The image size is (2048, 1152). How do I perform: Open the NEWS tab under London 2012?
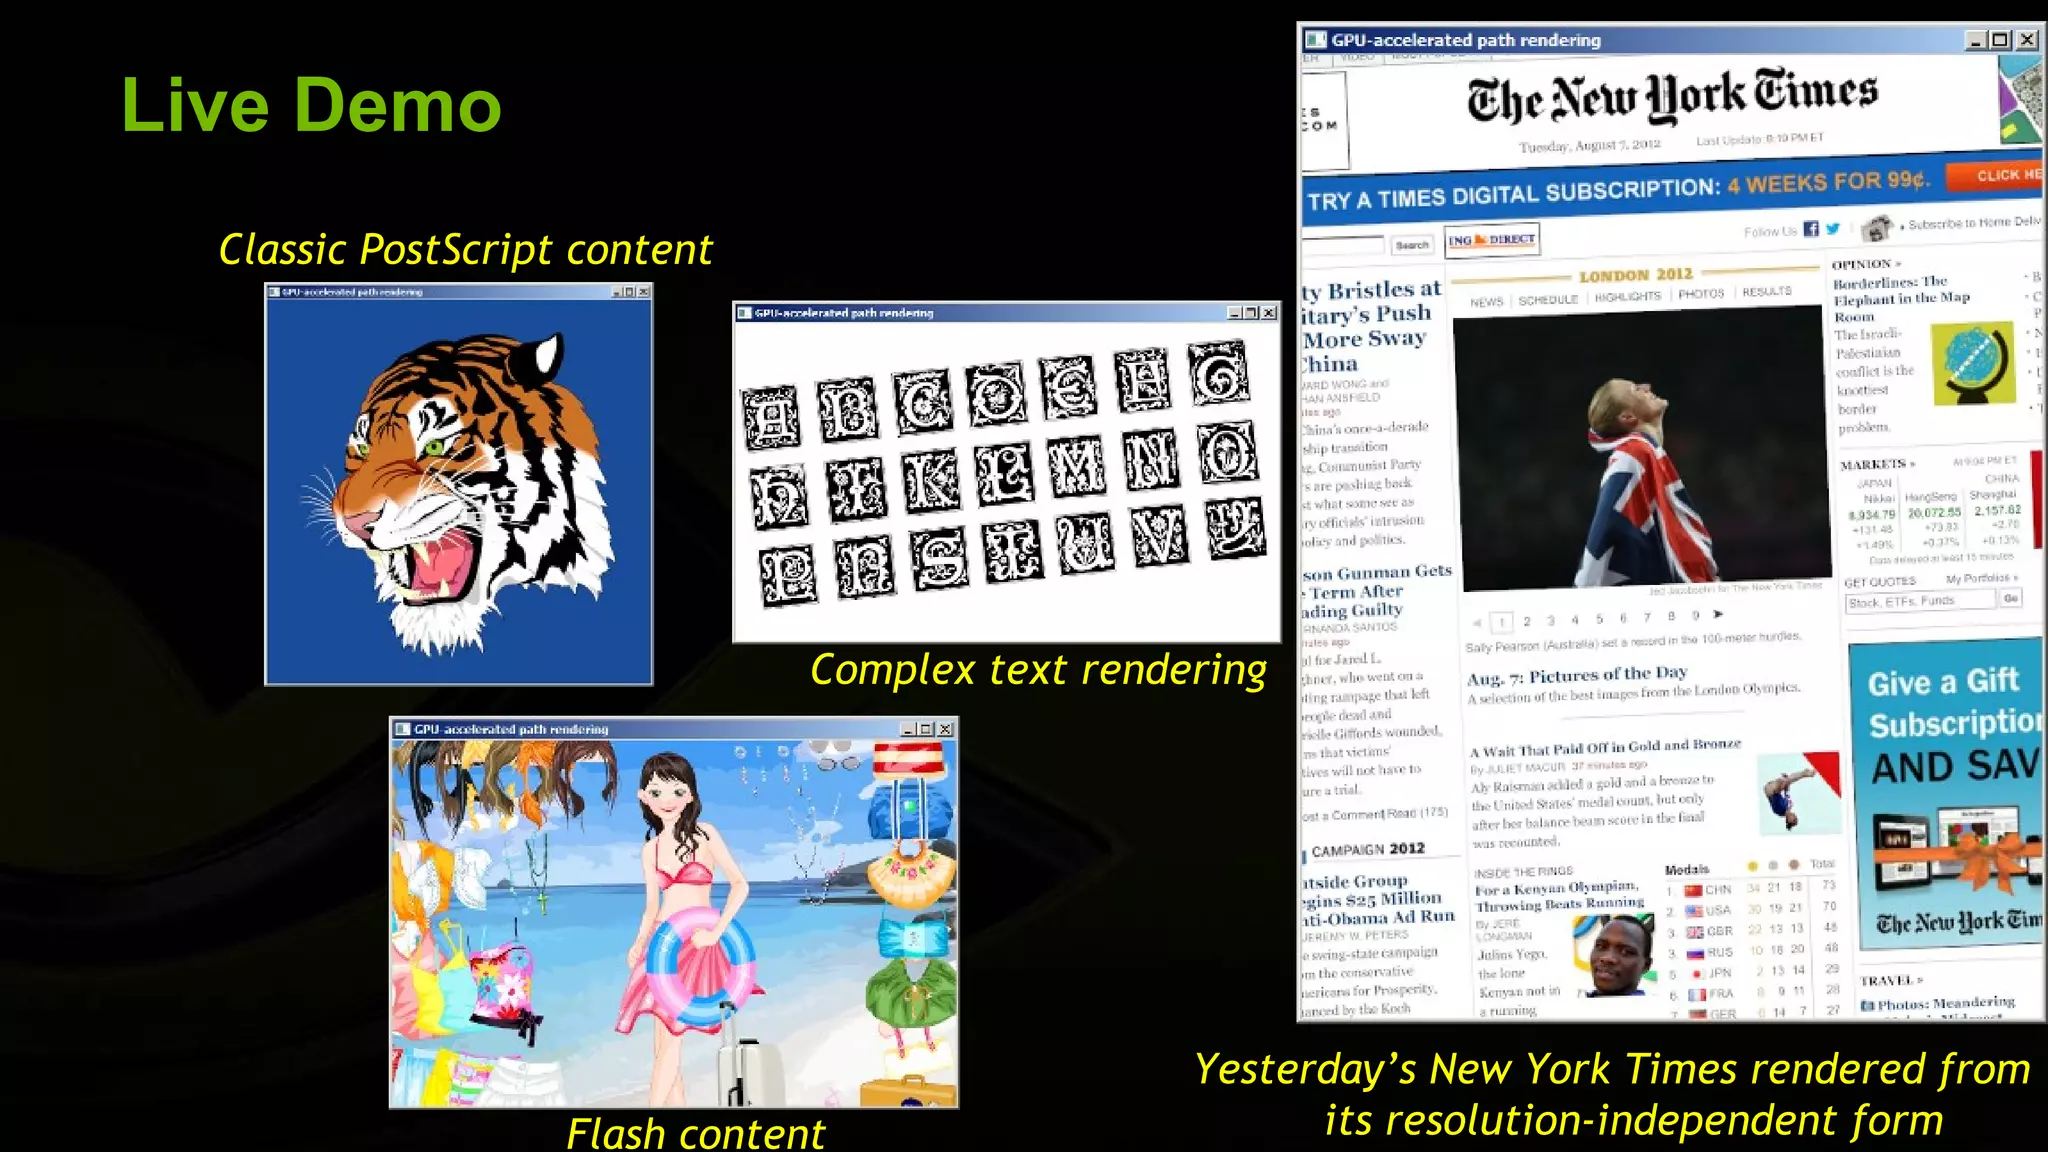click(1487, 301)
